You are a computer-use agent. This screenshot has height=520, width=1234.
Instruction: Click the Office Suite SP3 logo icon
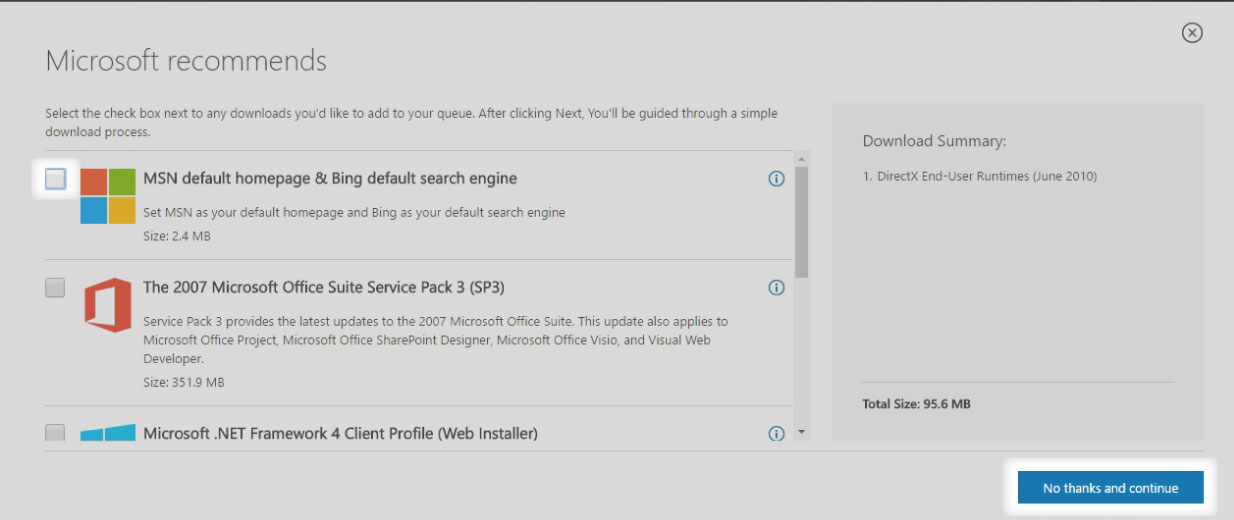tap(108, 305)
